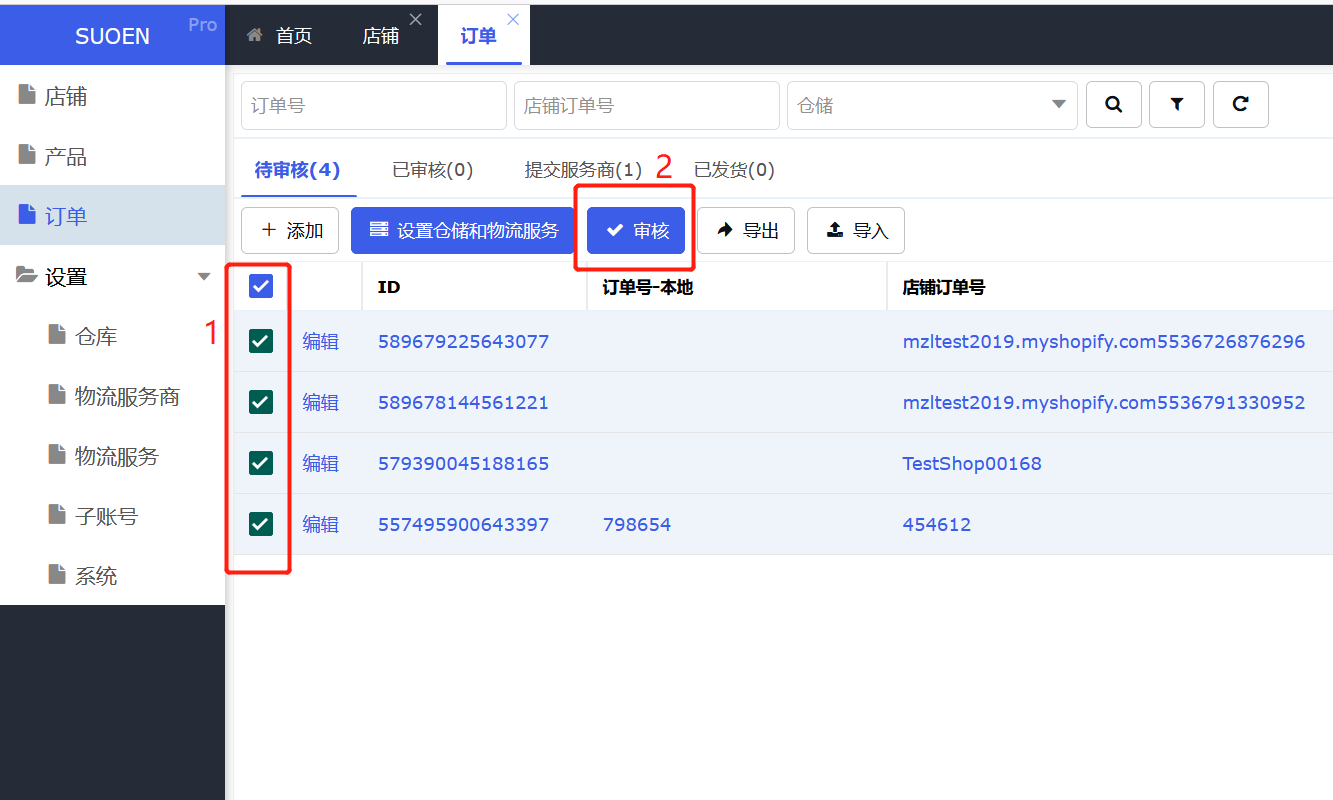Click the home icon in 首页 tab
The width and height of the screenshot is (1333, 800).
255,35
